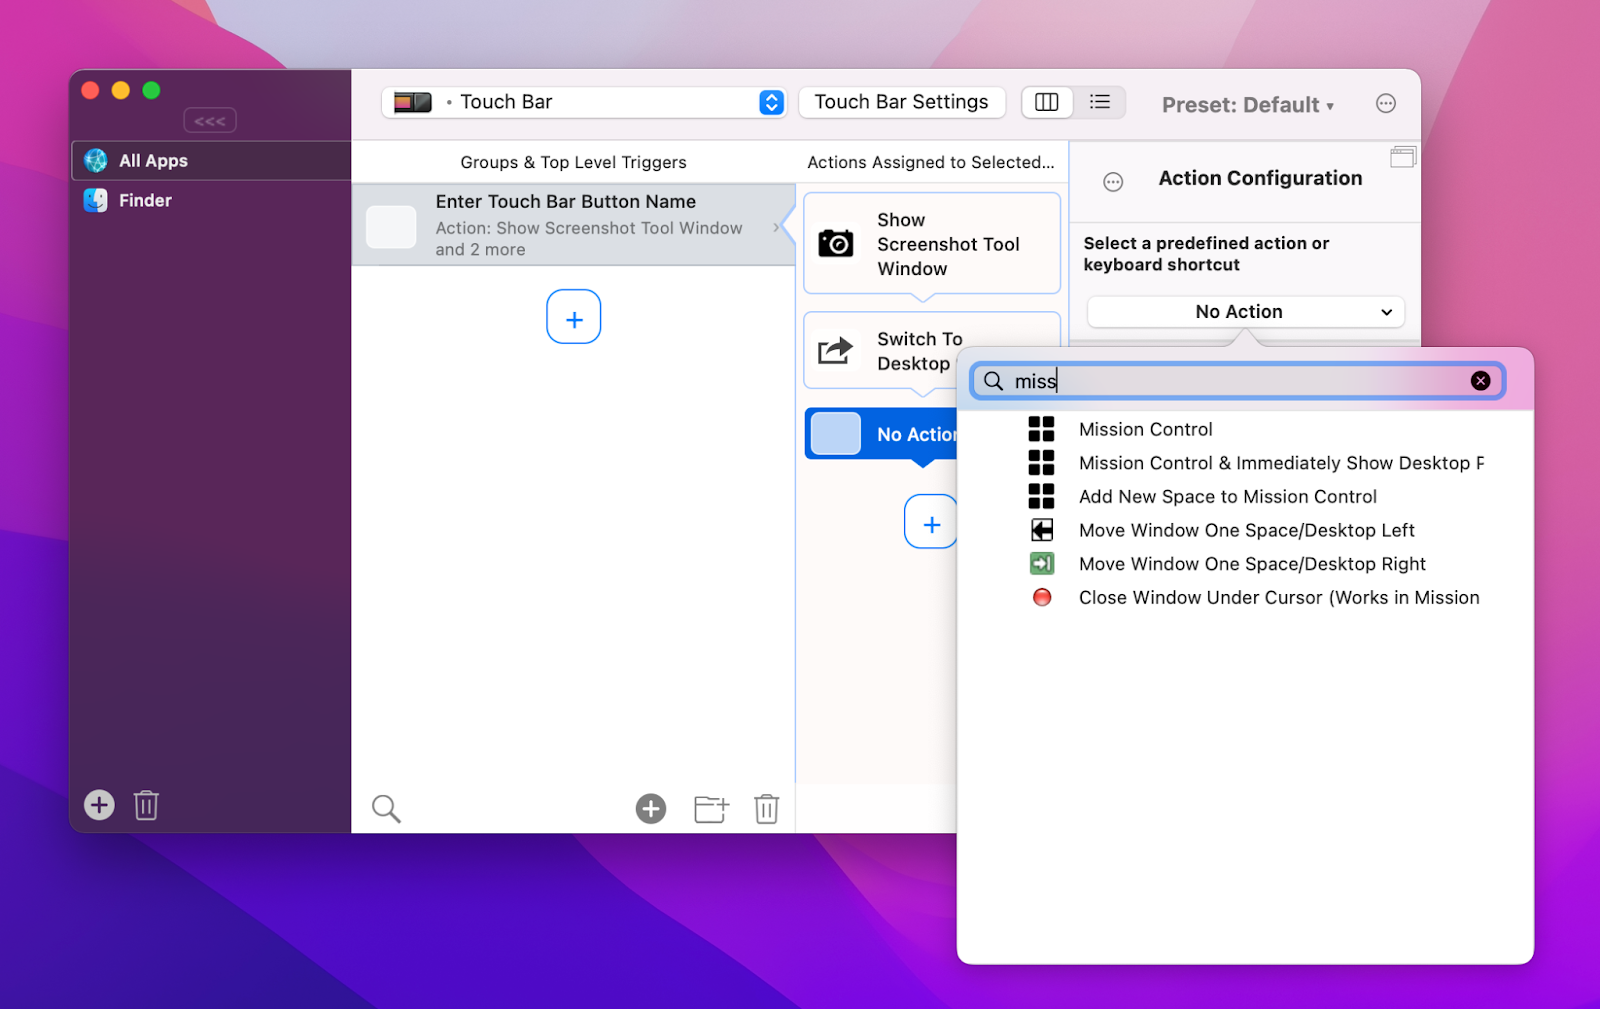Screen dimensions: 1600x1009
Task: Click the magnifier icon in action search
Action: pyautogui.click(x=993, y=381)
